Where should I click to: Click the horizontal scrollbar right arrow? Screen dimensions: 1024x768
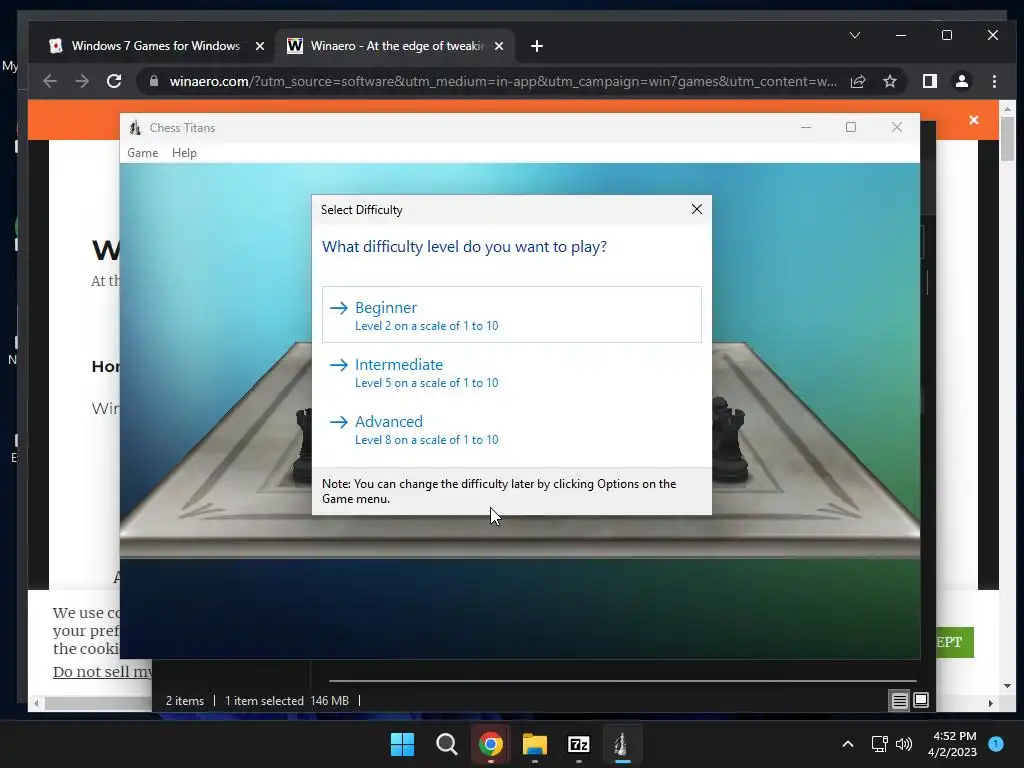coord(991,703)
